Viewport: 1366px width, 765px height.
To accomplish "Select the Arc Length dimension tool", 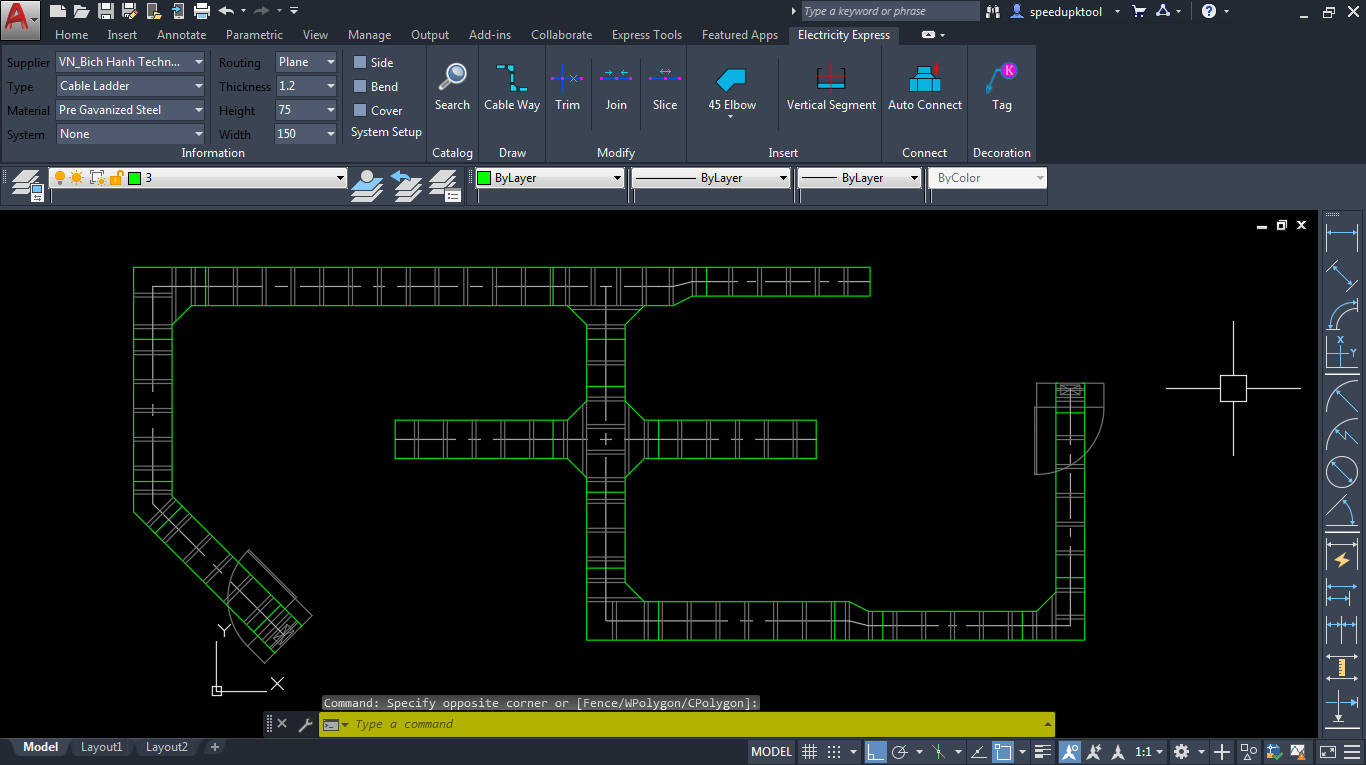I will (1341, 314).
